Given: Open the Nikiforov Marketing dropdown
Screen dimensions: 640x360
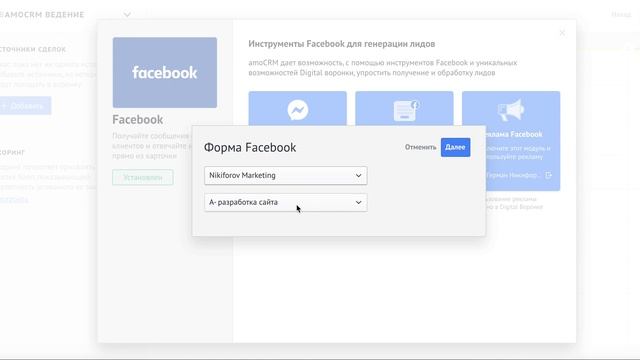Looking at the screenshot, I should (x=285, y=175).
